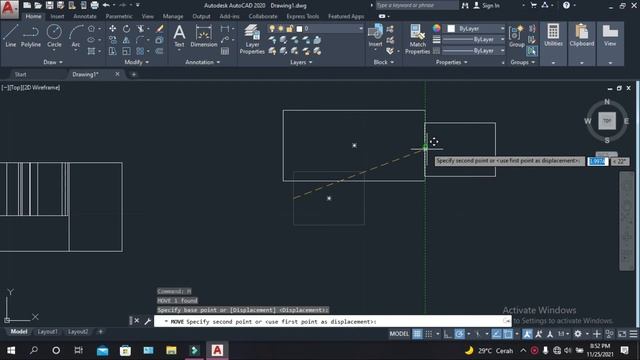
Task: Click the AutoCAD application menu button
Action: point(9,9)
